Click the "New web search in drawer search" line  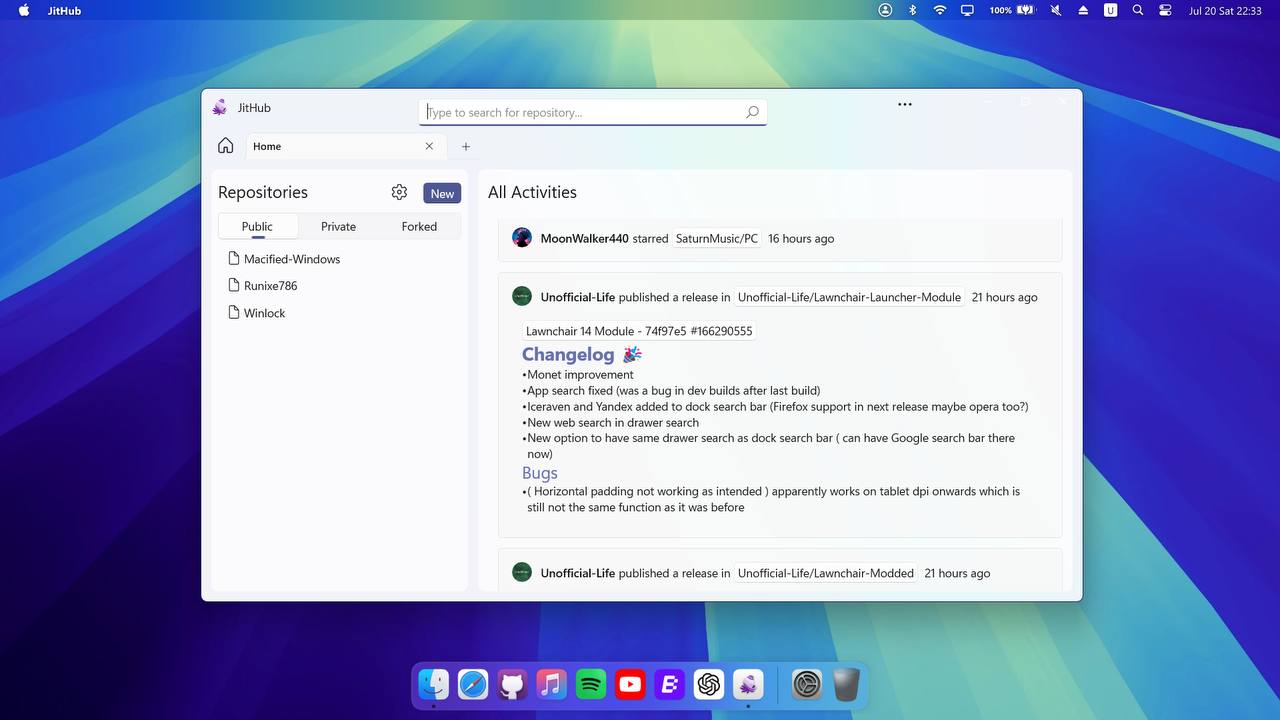coord(613,423)
